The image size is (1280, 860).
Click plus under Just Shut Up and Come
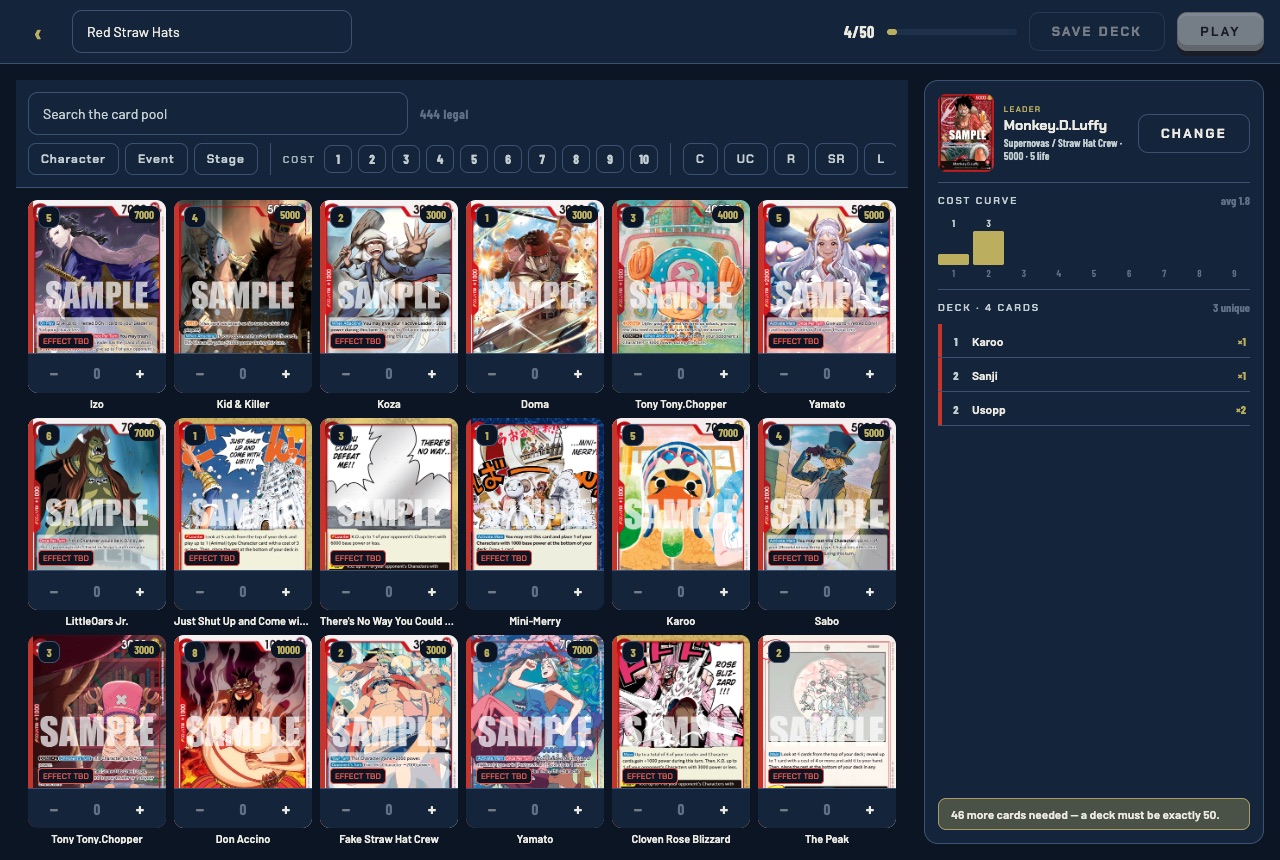pyautogui.click(x=286, y=591)
